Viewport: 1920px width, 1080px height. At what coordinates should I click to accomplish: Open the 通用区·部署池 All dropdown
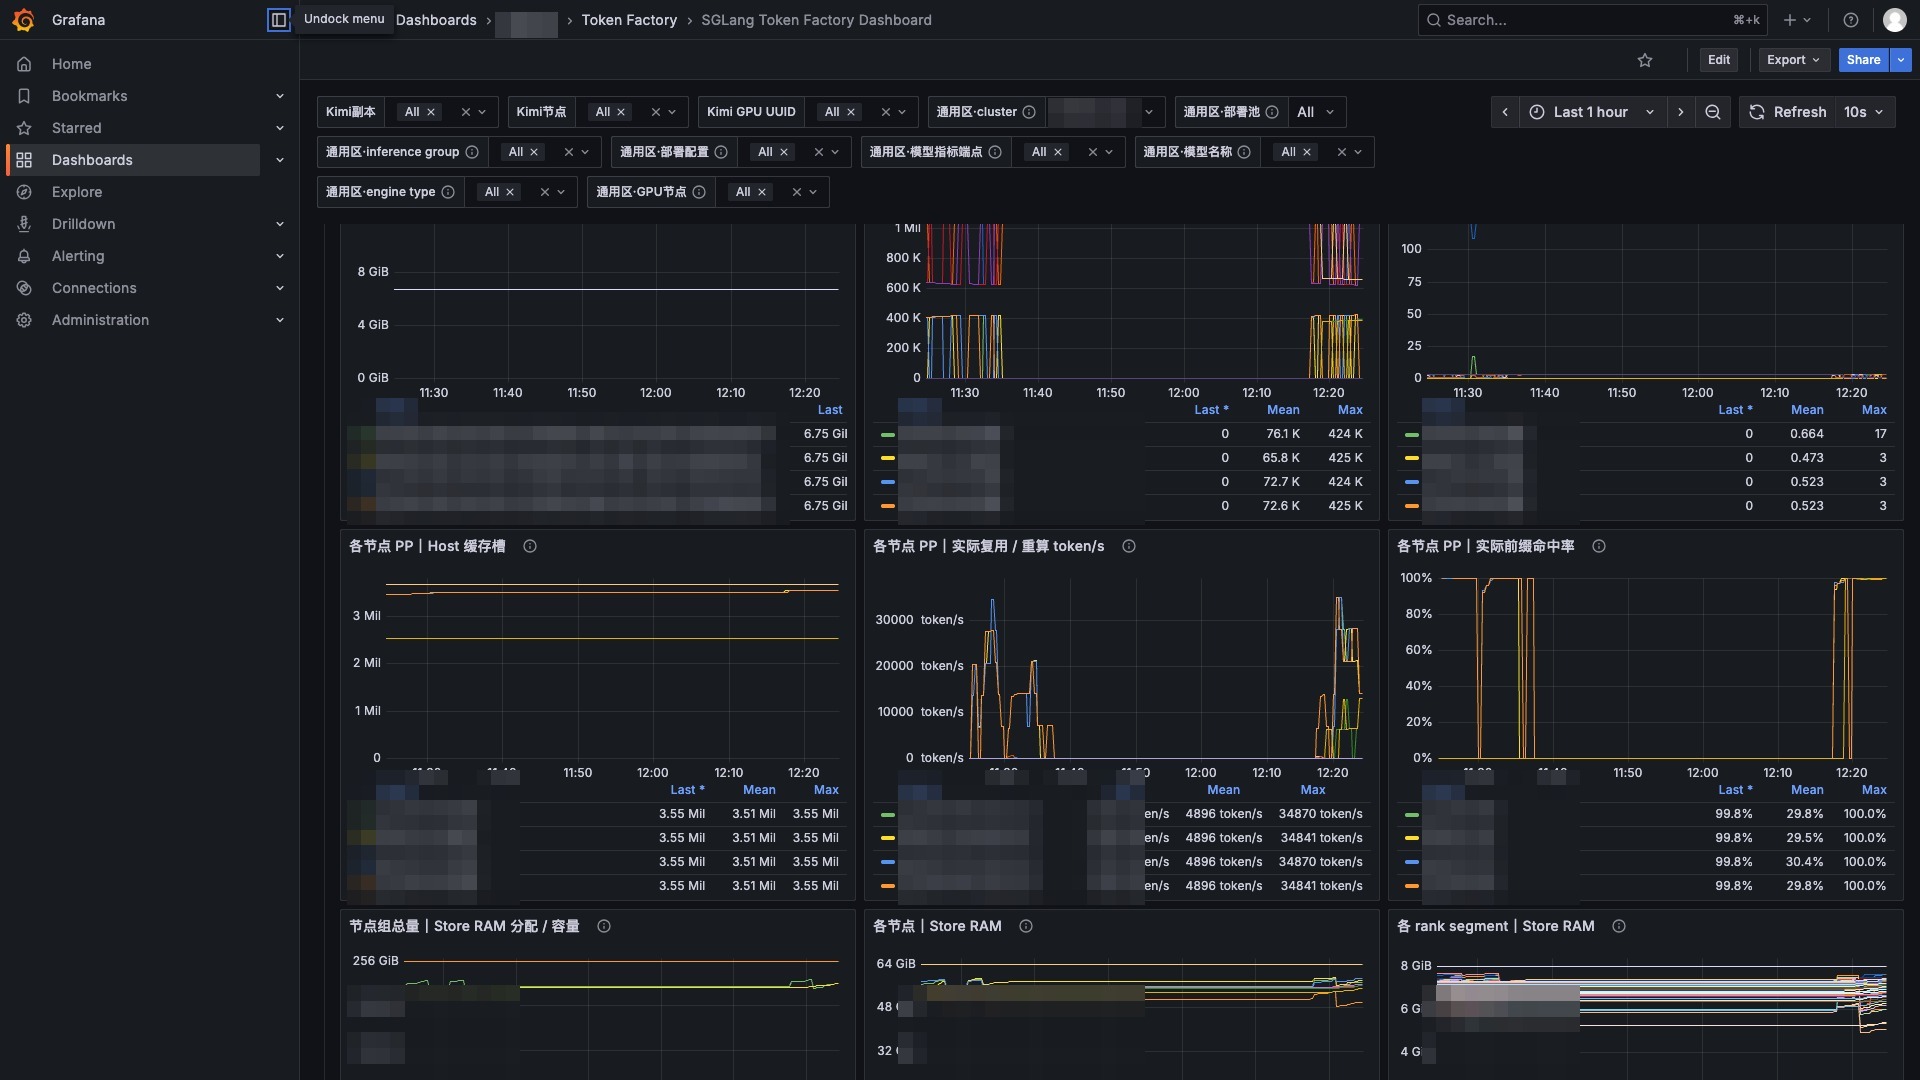pos(1316,112)
